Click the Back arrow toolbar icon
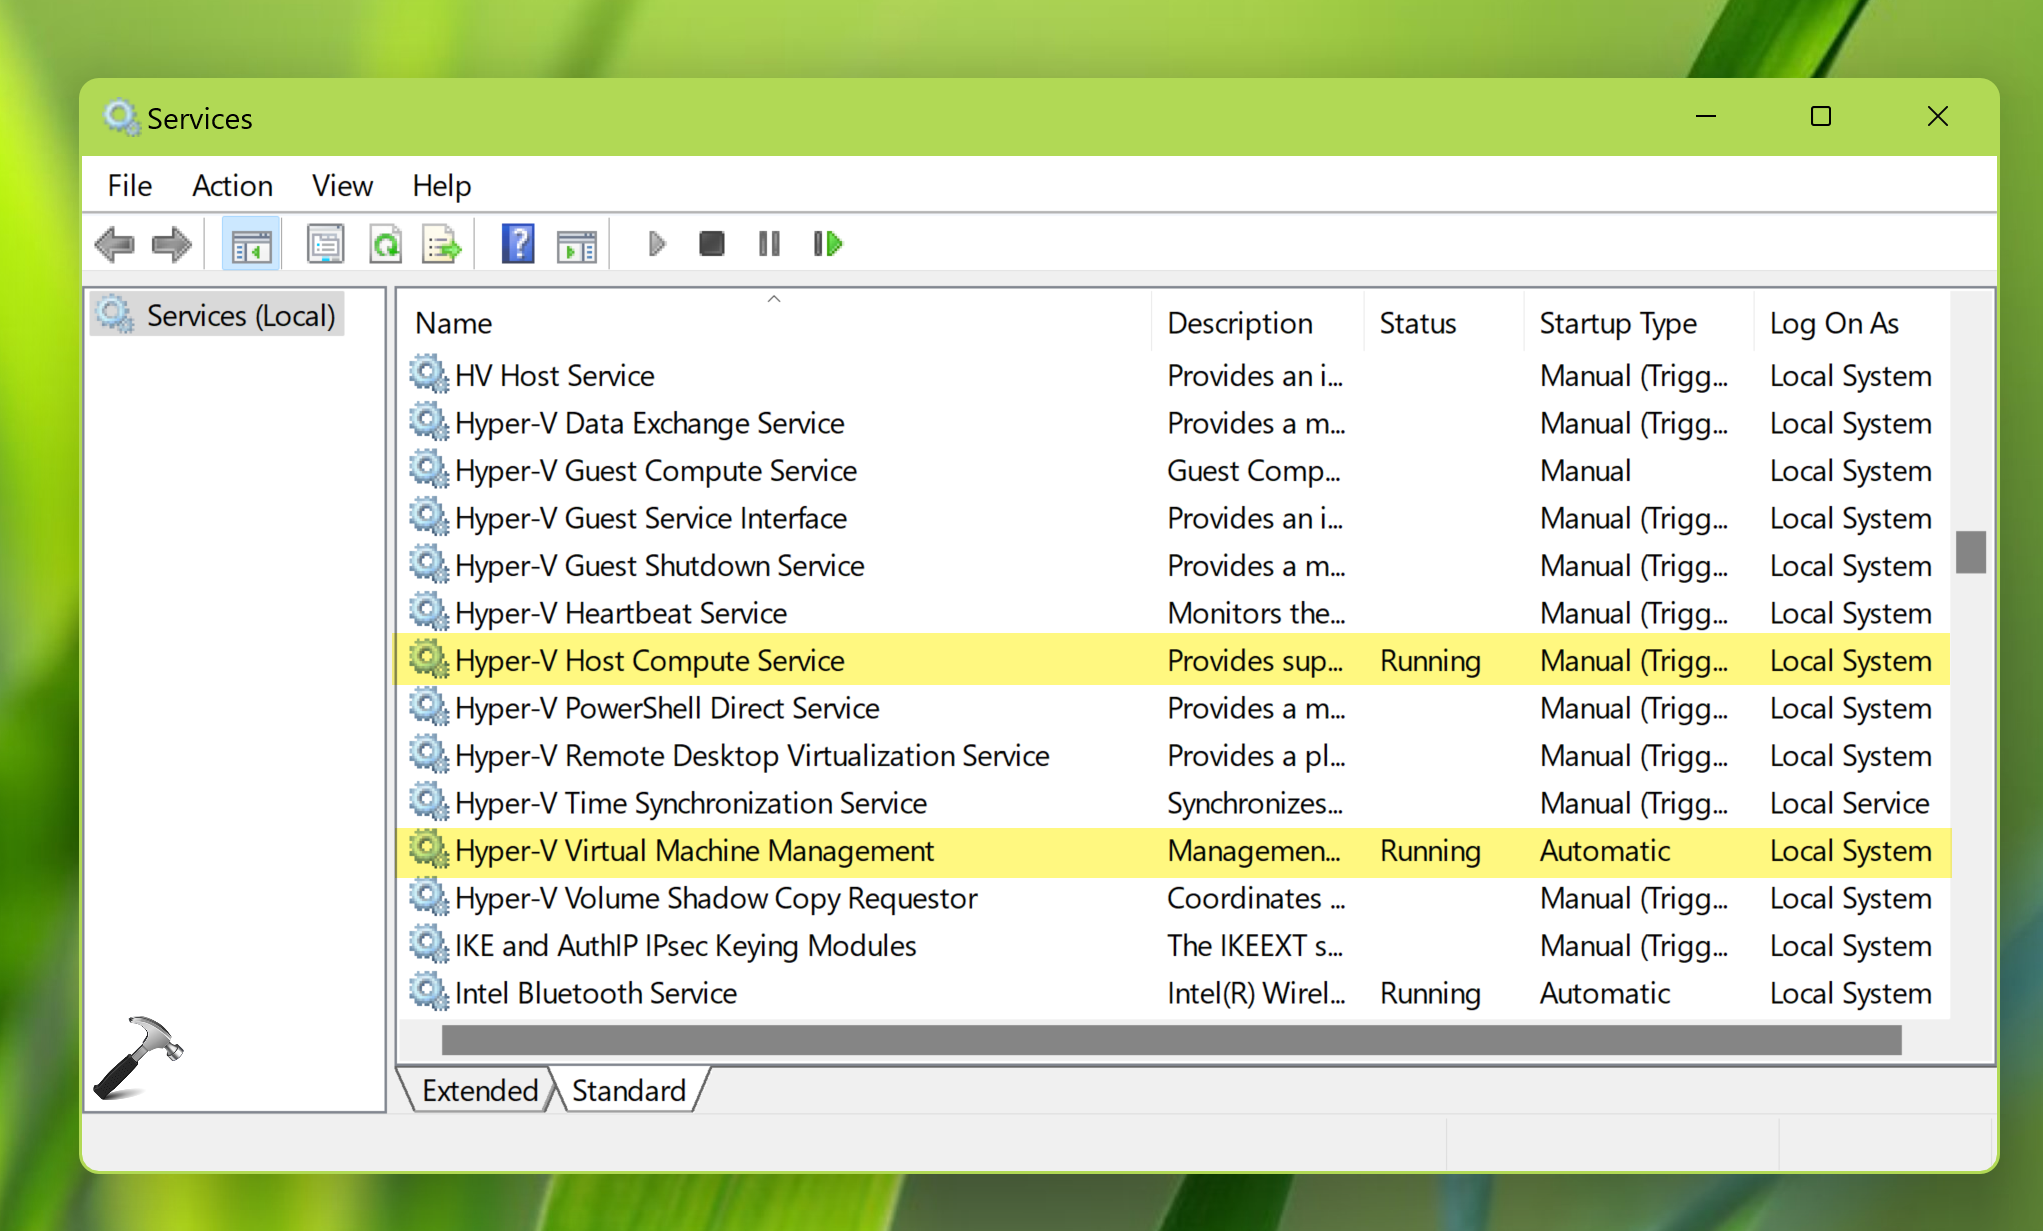Viewport: 2043px width, 1231px height. click(x=114, y=244)
